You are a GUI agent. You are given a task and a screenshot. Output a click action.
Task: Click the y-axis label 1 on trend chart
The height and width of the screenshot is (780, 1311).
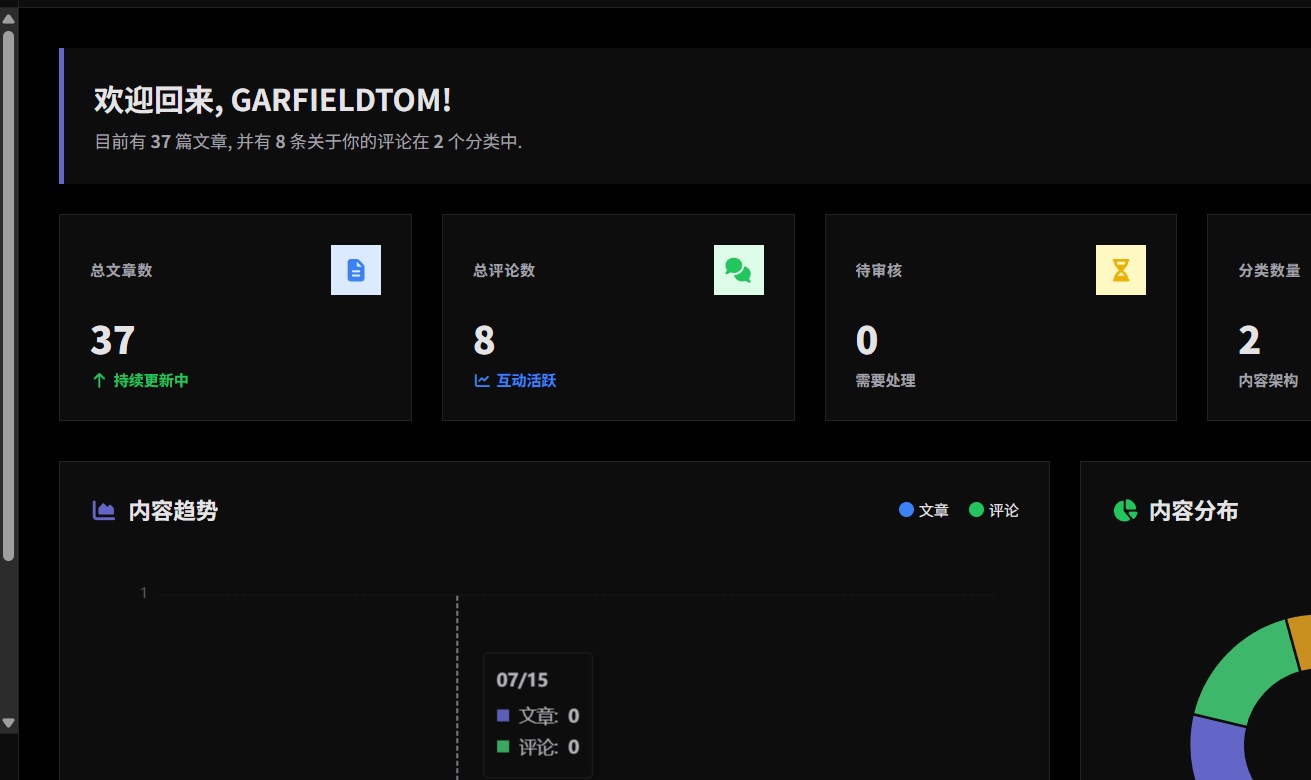pyautogui.click(x=143, y=593)
